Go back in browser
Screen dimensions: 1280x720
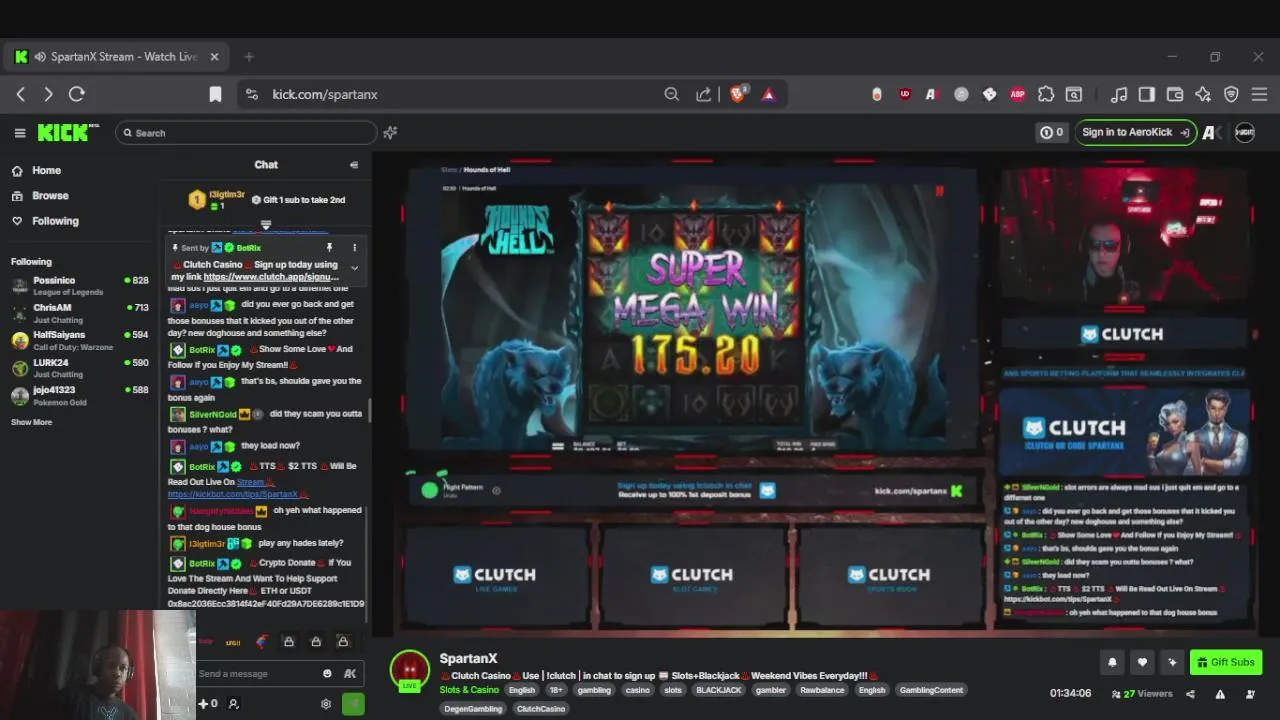coord(21,94)
